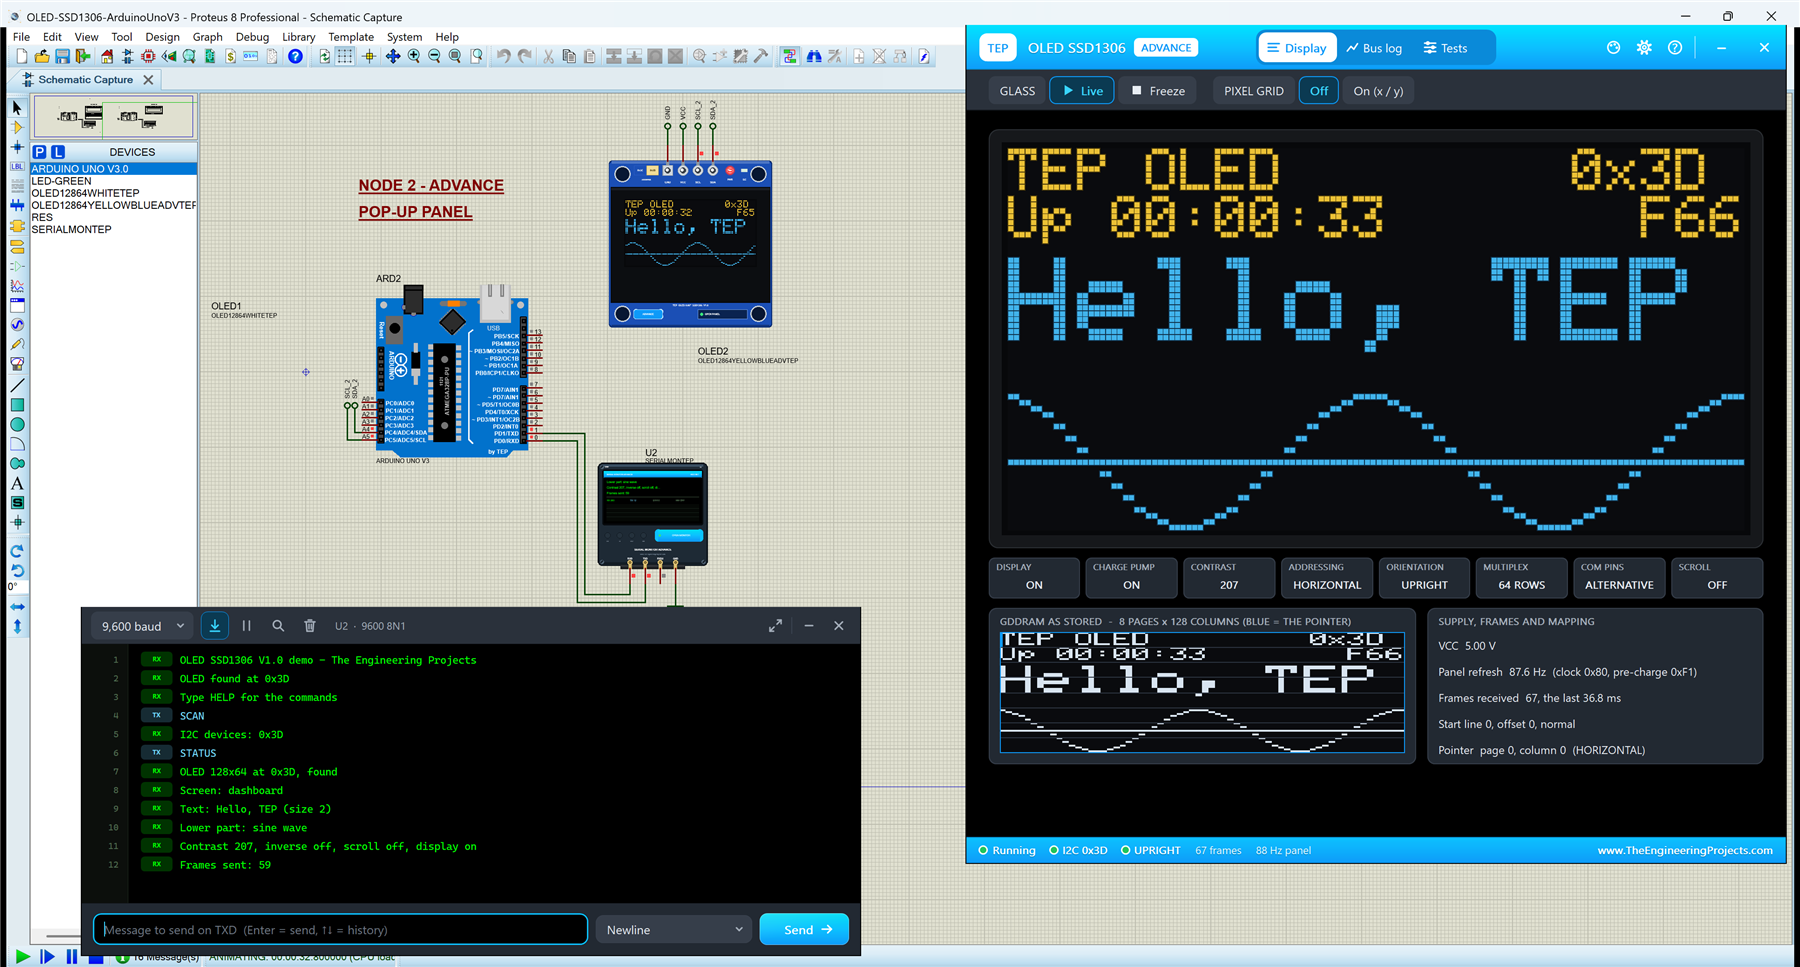Toggle the P pick devices button

point(39,152)
